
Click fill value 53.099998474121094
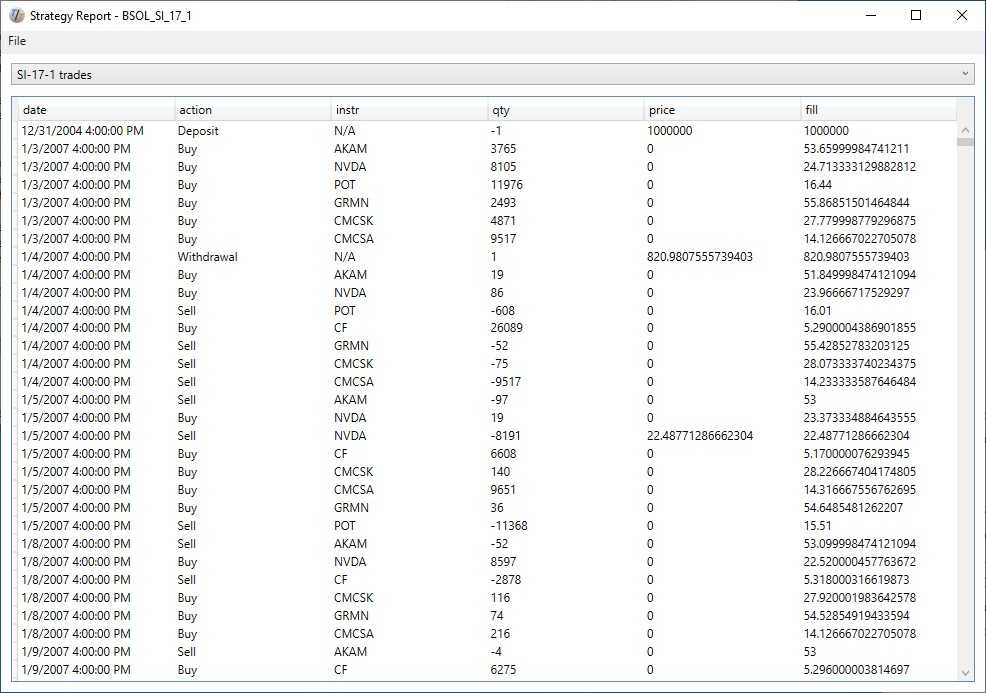coord(860,543)
